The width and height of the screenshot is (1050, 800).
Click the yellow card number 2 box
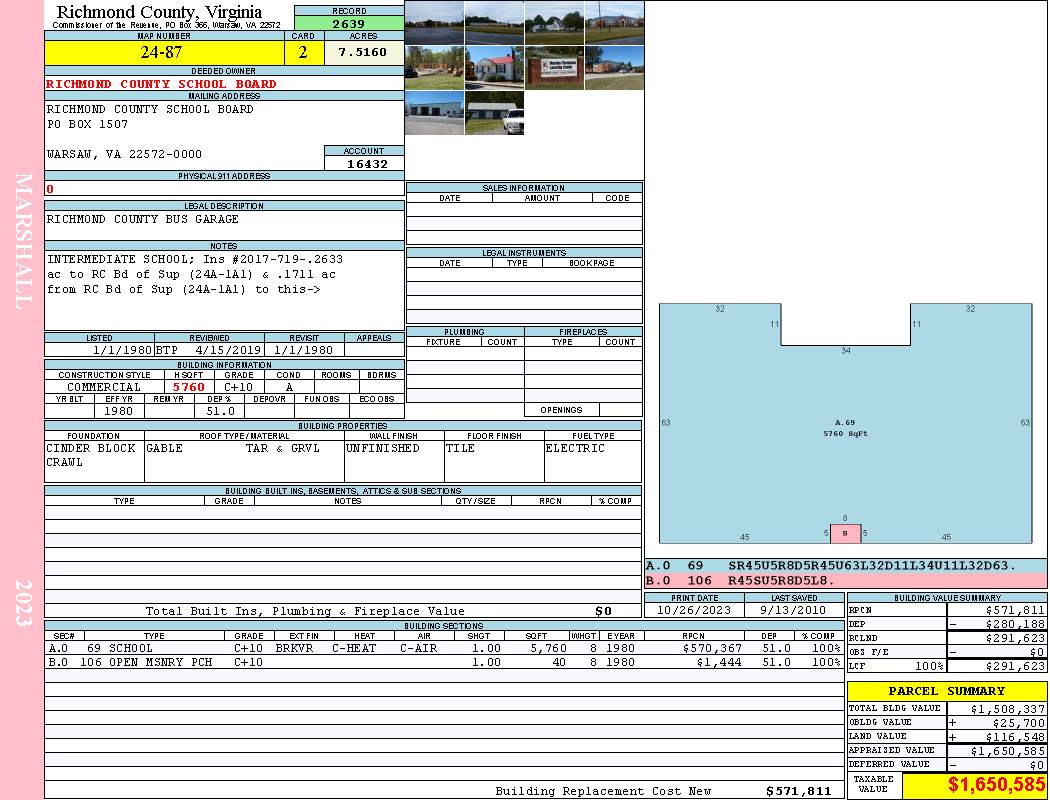click(303, 53)
